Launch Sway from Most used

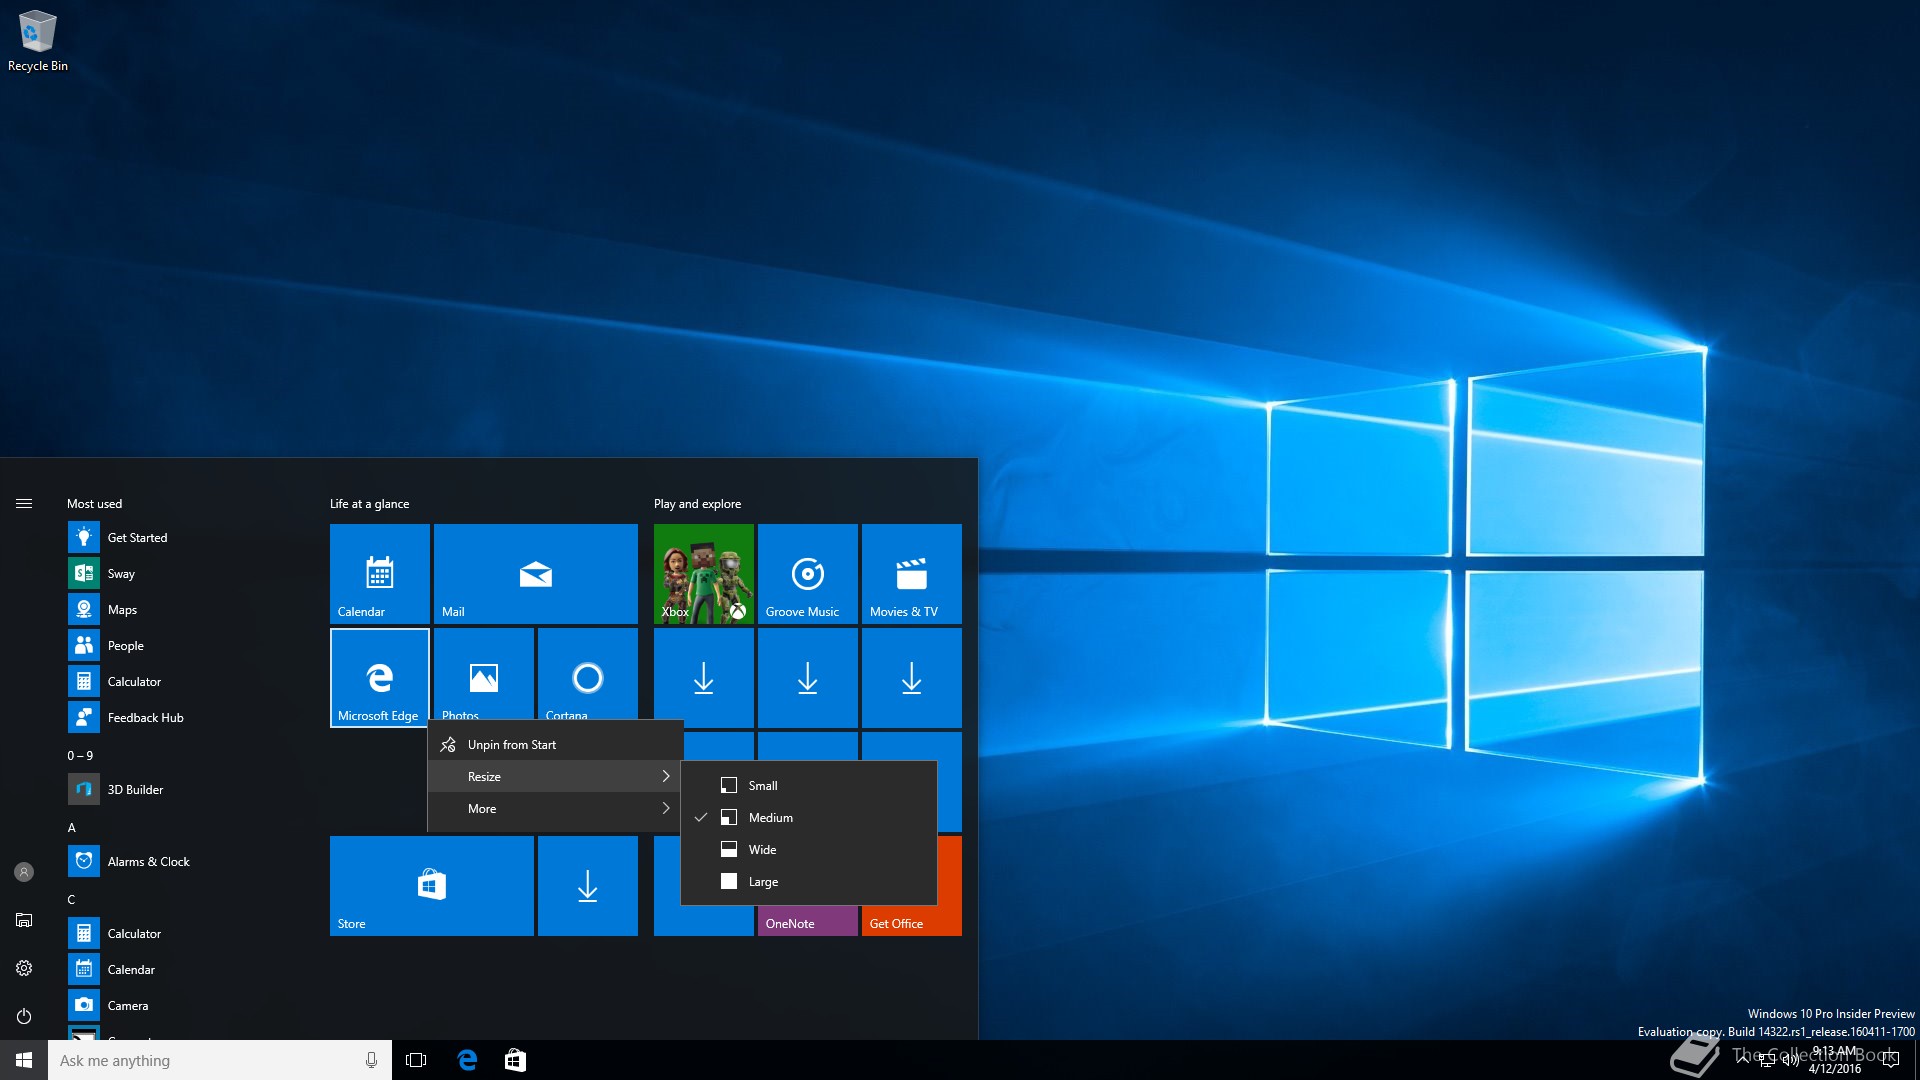[185, 574]
